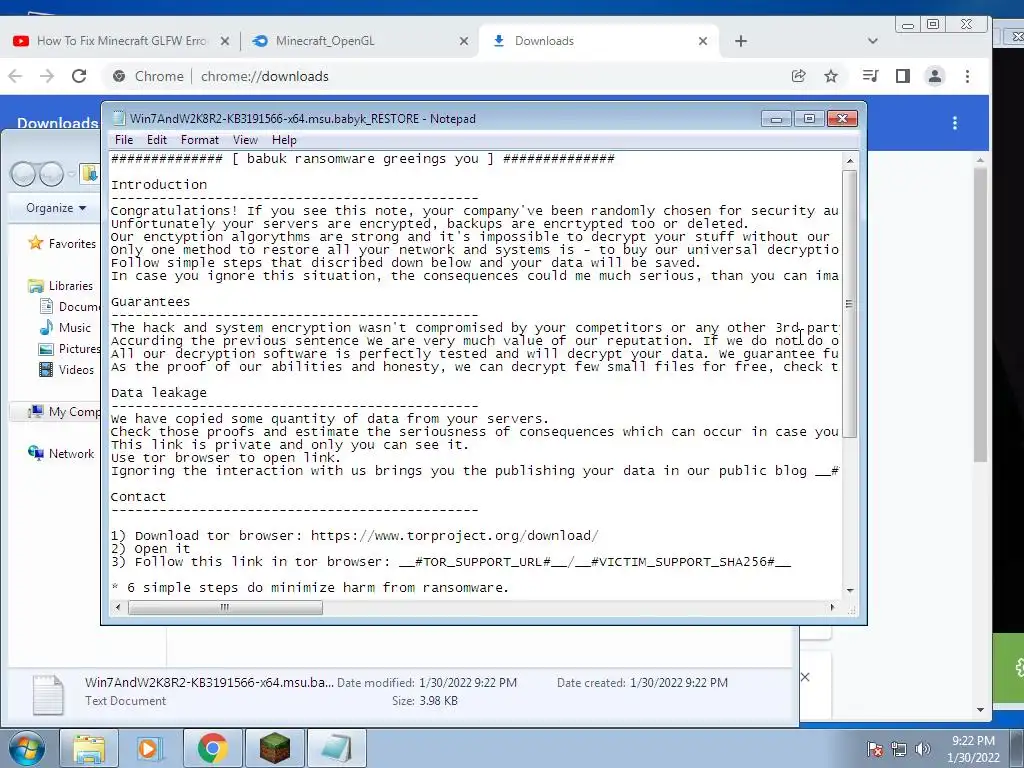This screenshot has height=768, width=1024.
Task: Open the Notepad Help menu
Action: (x=284, y=140)
